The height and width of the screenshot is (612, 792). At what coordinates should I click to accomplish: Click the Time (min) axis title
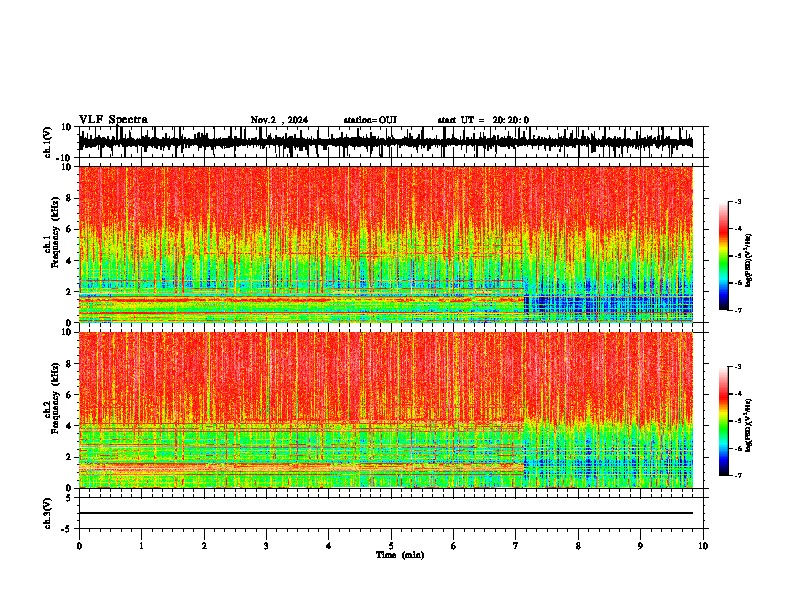coord(400,555)
